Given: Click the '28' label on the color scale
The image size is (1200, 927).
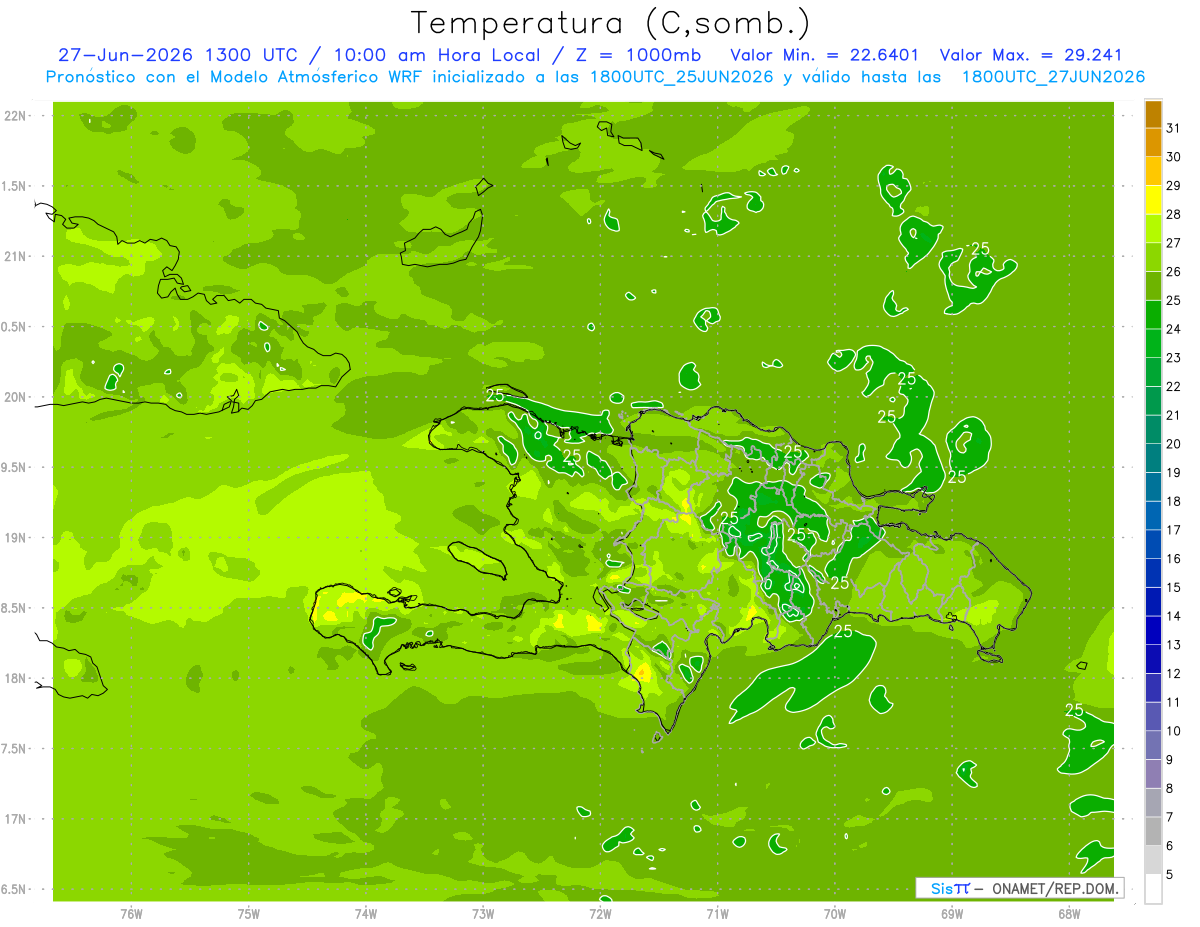Looking at the screenshot, I should tap(1174, 214).
